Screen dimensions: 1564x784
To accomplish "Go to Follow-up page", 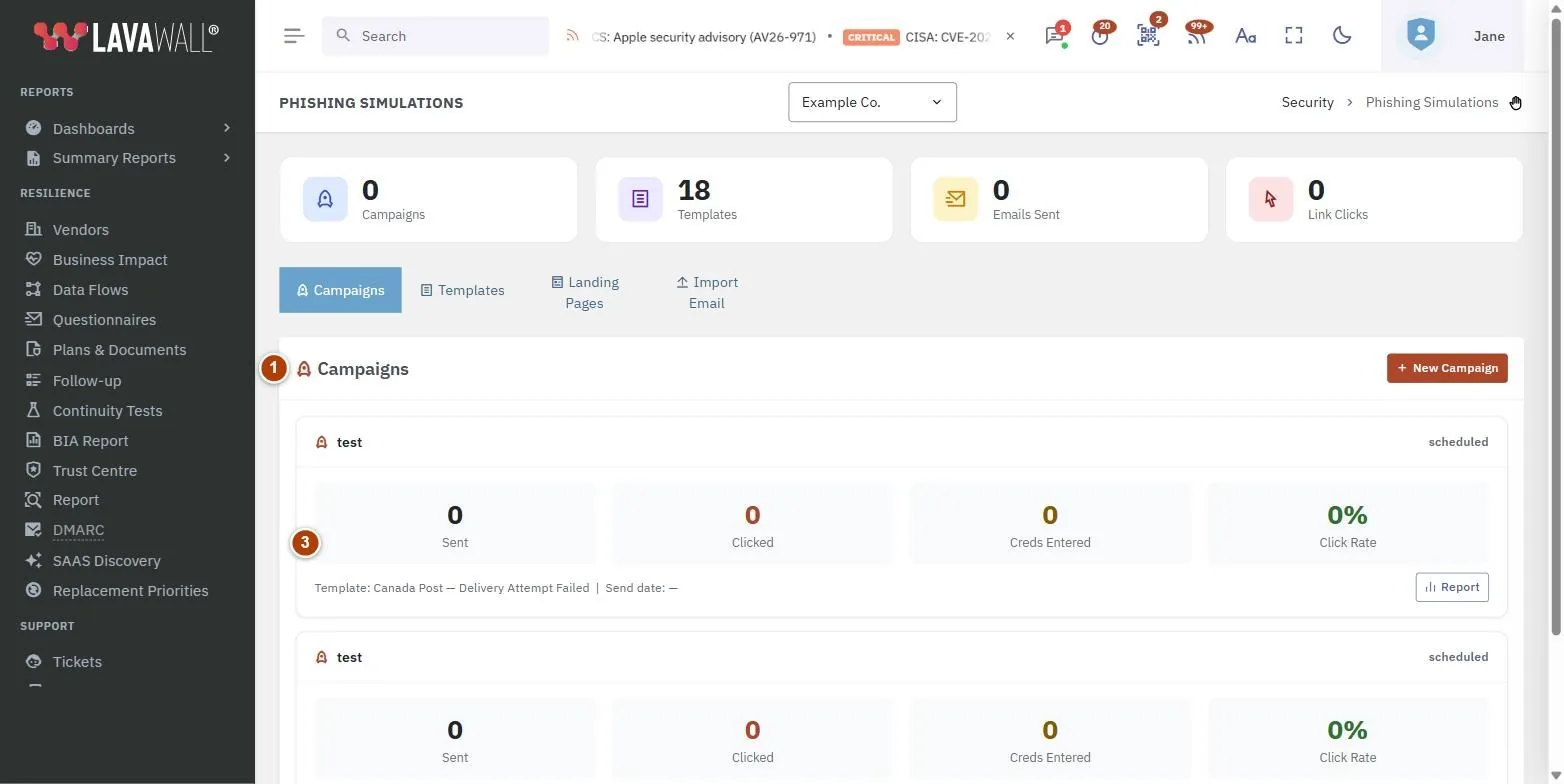I will pyautogui.click(x=87, y=380).
